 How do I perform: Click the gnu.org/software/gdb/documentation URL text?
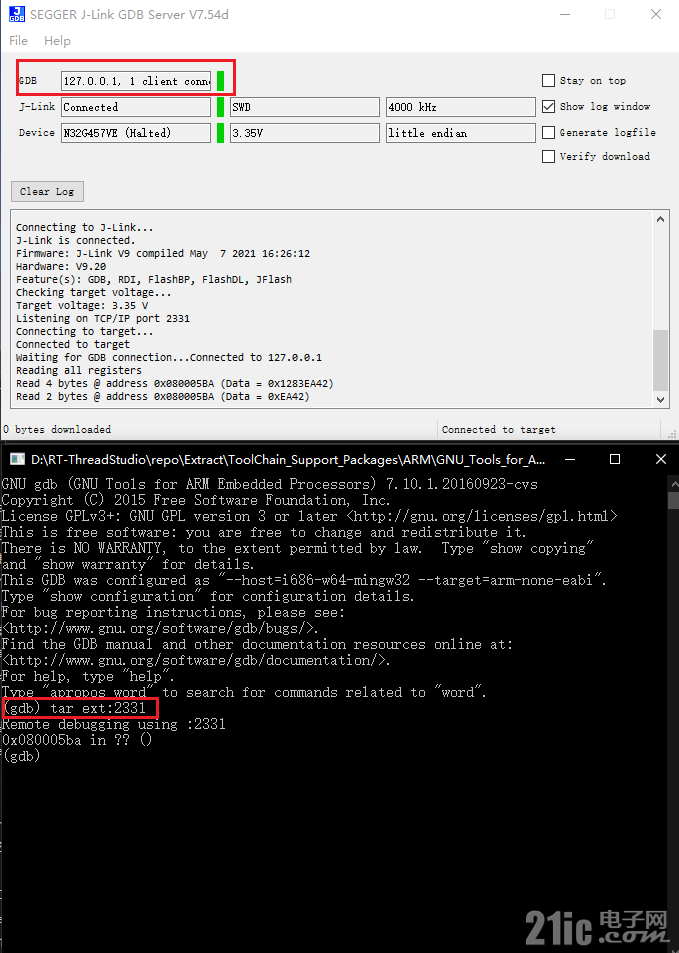[196, 660]
